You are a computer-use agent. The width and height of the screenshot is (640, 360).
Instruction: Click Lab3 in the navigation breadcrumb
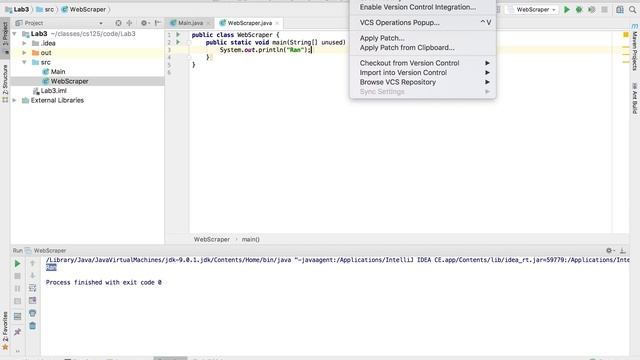17,9
